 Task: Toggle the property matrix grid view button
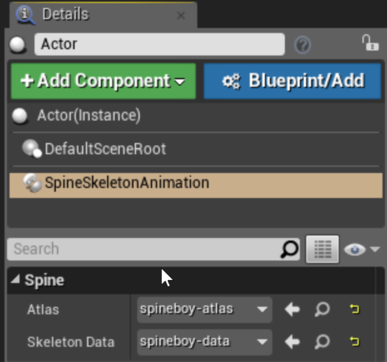322,249
